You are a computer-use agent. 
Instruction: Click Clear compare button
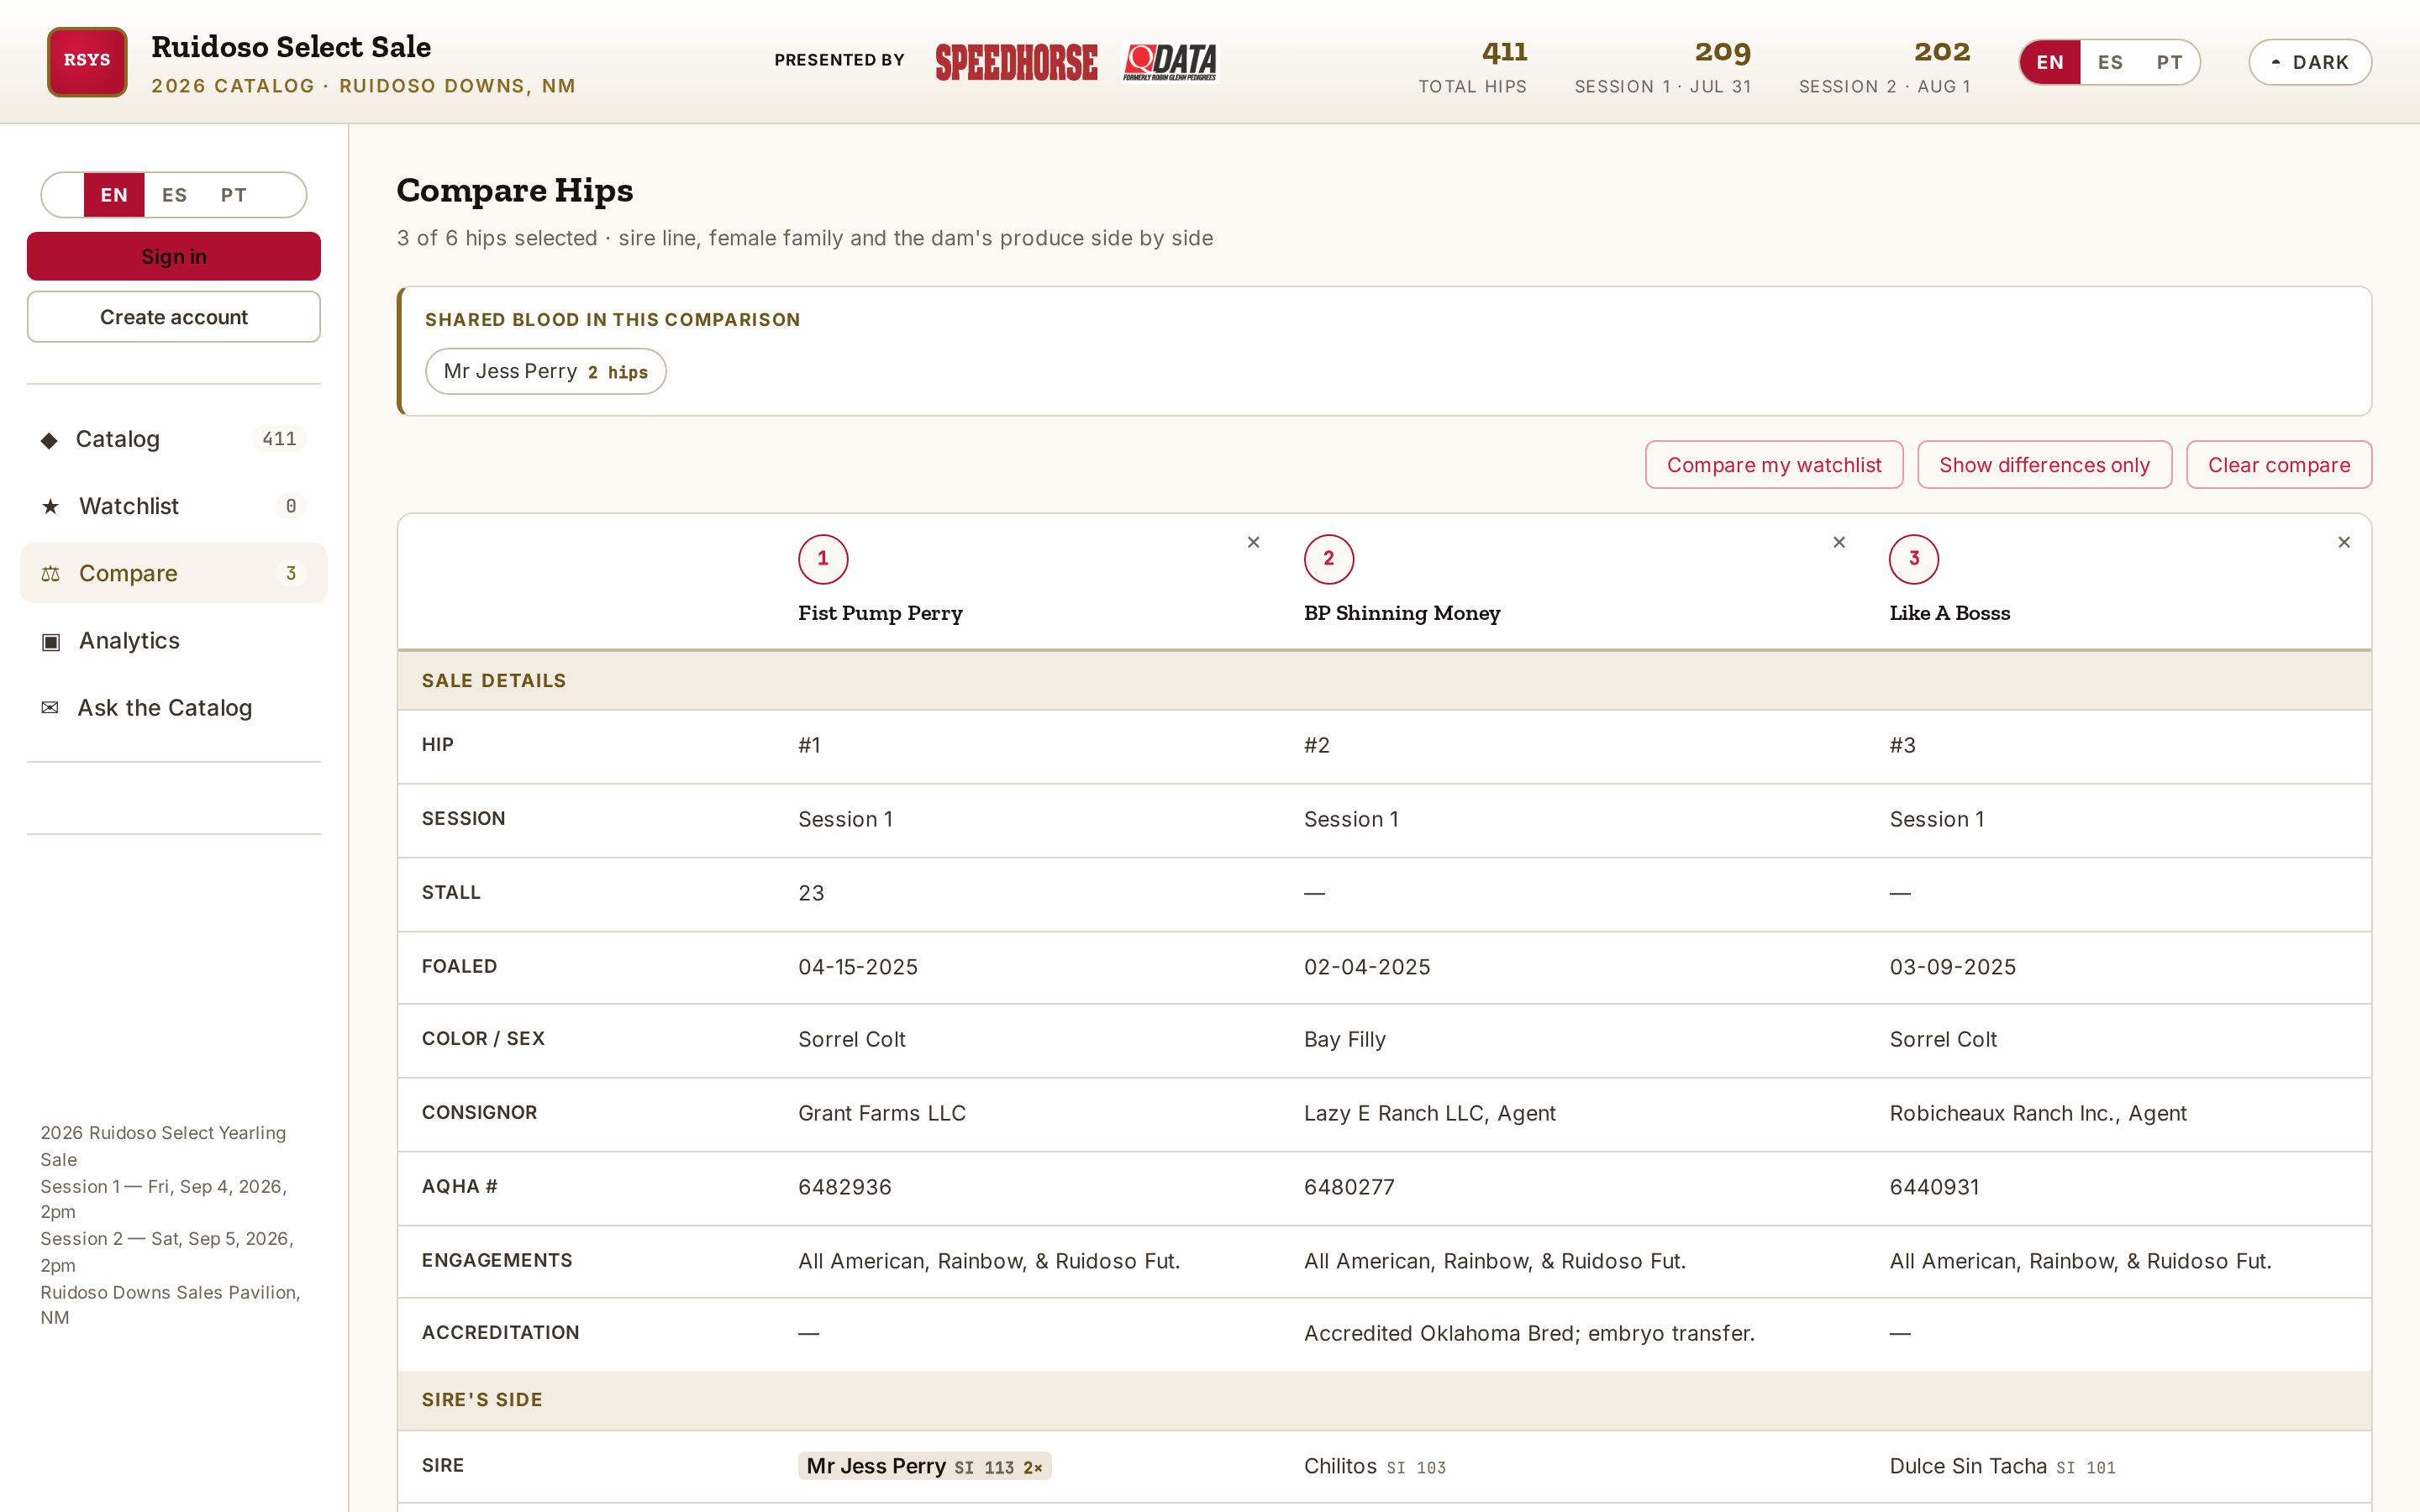[x=2279, y=465]
